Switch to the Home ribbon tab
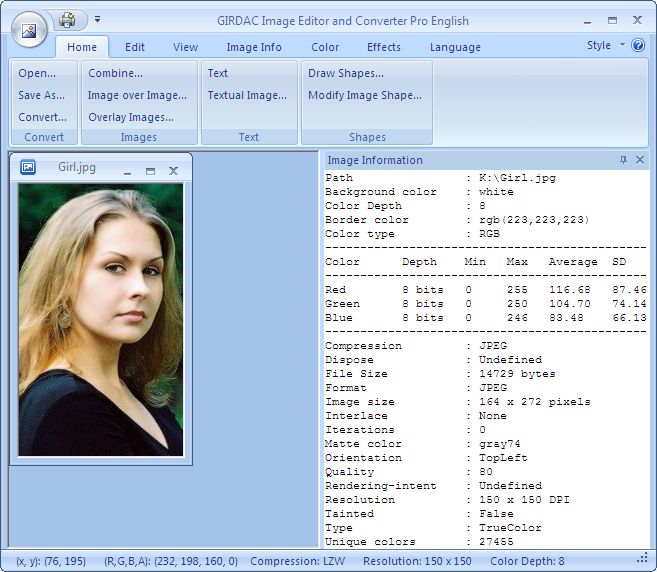The width and height of the screenshot is (657, 572). click(82, 47)
